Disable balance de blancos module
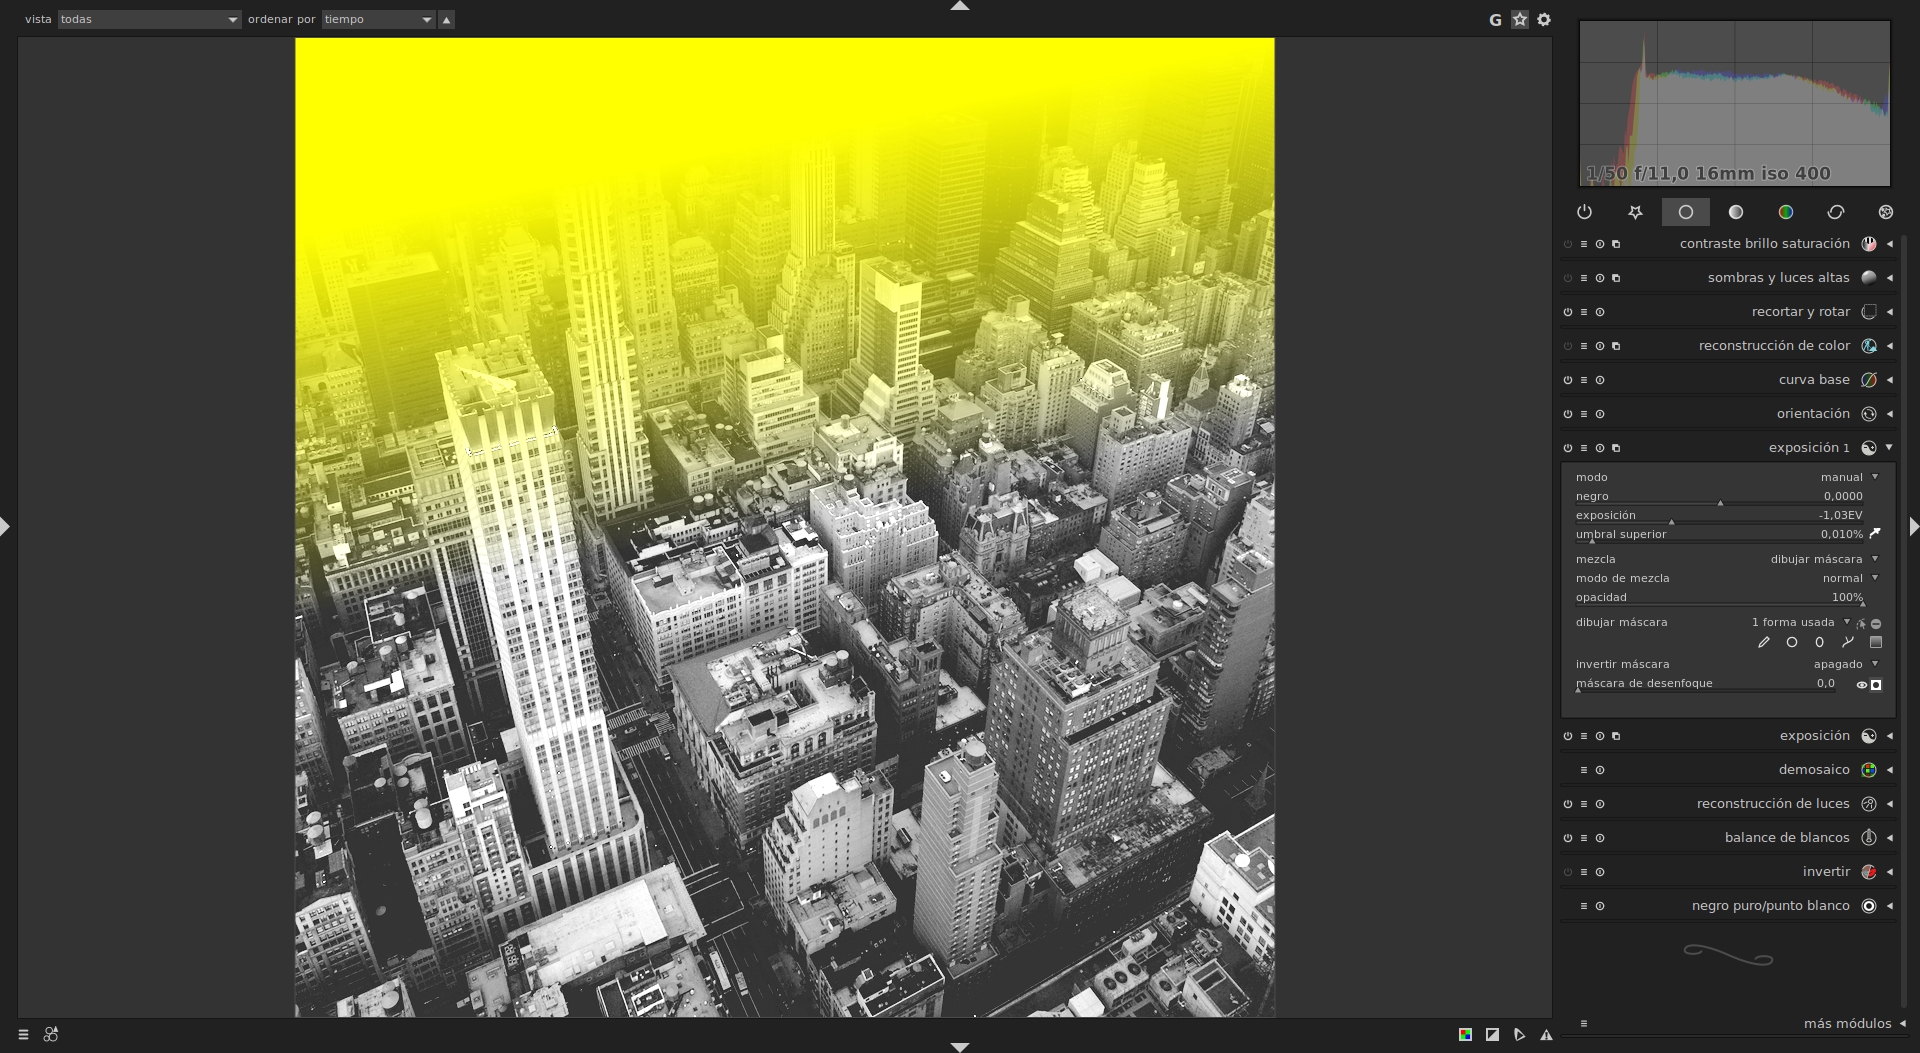Screen dimensions: 1920x1053 [1568, 838]
